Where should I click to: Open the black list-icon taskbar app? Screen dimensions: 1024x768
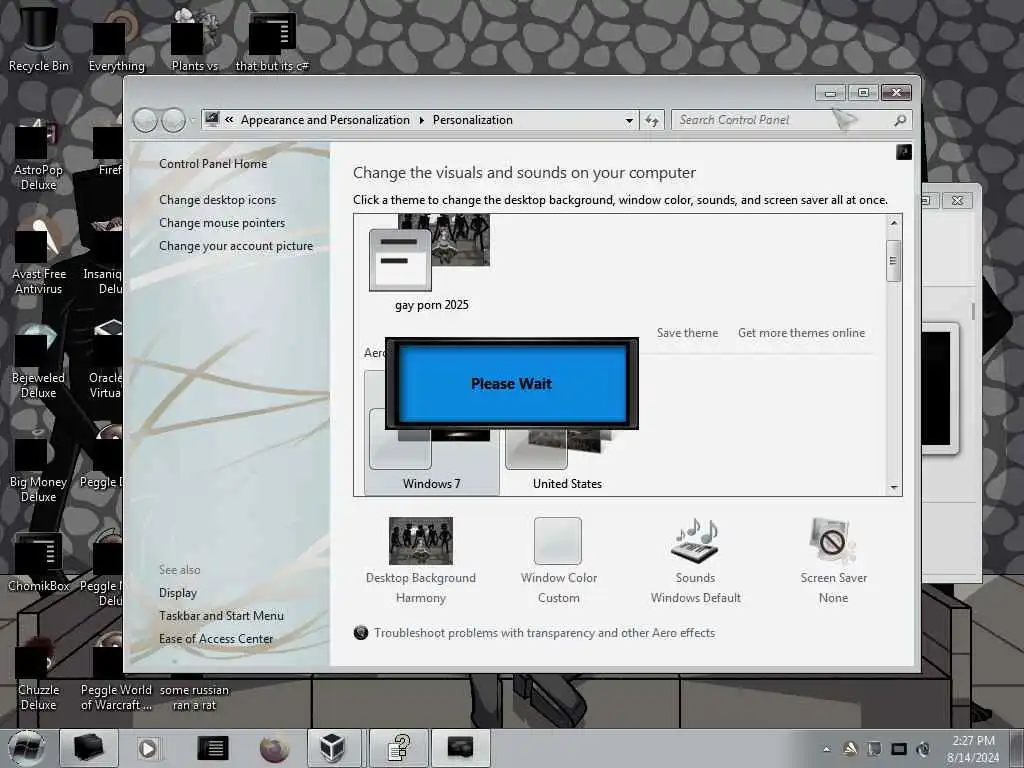pyautogui.click(x=213, y=748)
